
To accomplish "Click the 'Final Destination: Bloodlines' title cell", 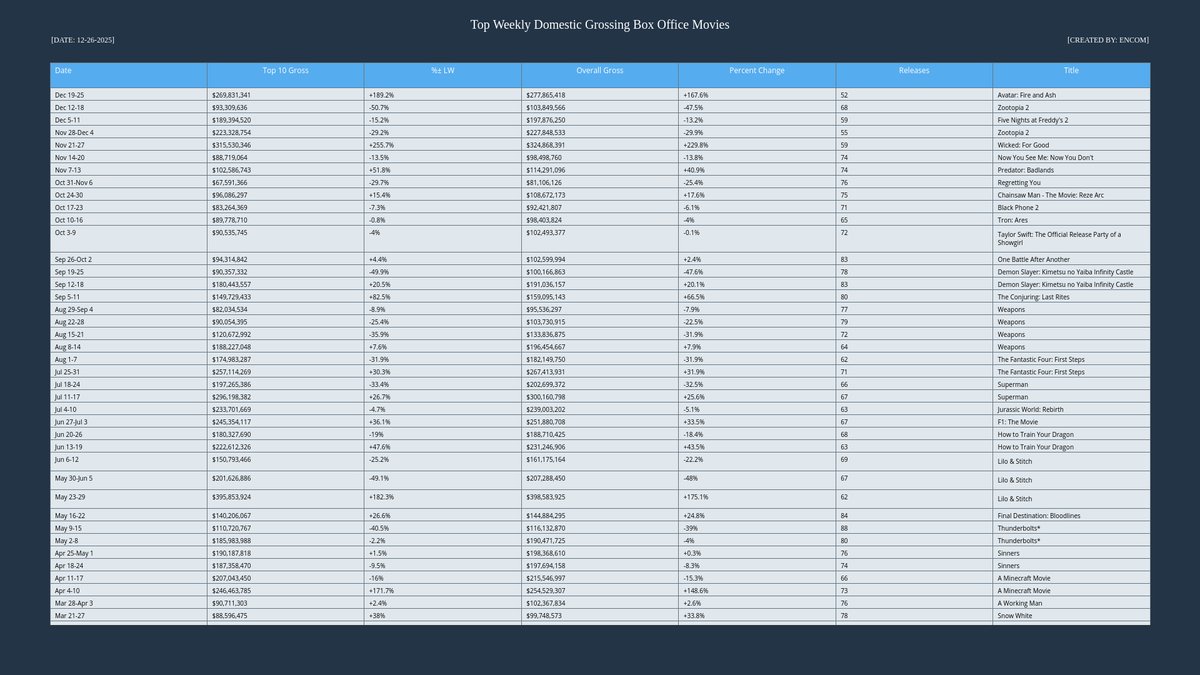I will click(x=1071, y=516).
